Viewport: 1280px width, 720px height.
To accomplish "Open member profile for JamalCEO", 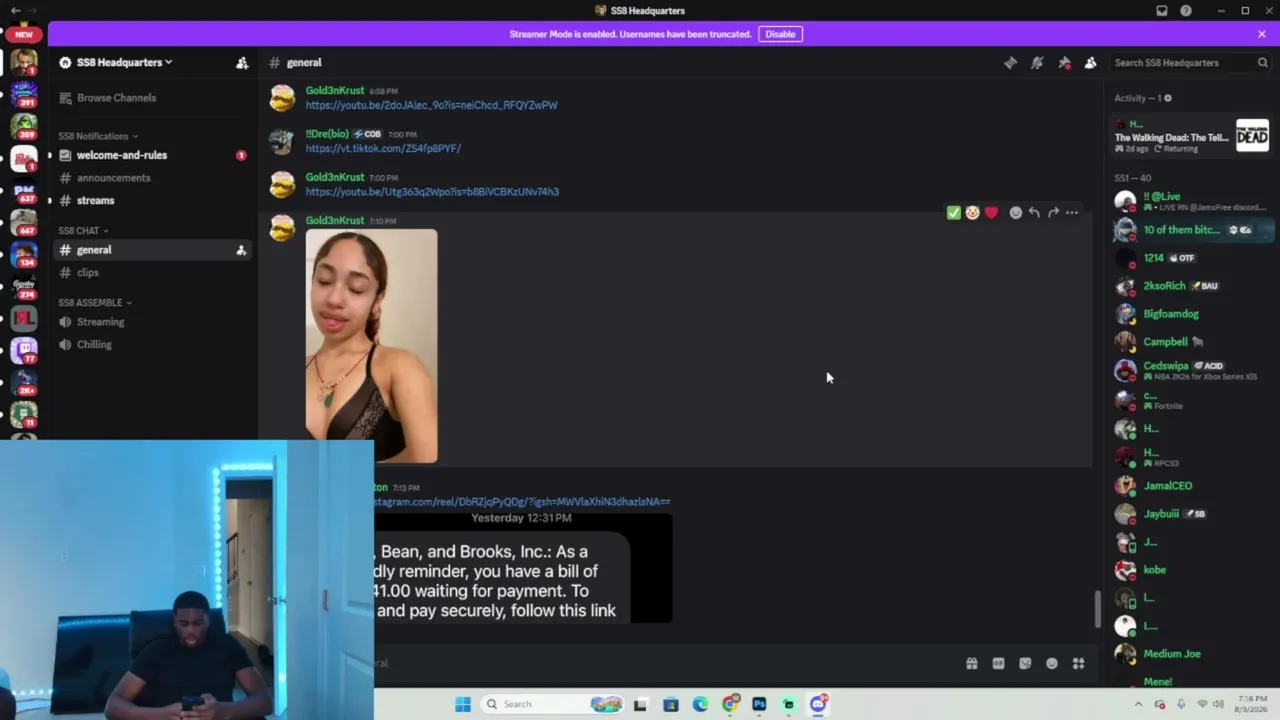I will tap(1192, 486).
